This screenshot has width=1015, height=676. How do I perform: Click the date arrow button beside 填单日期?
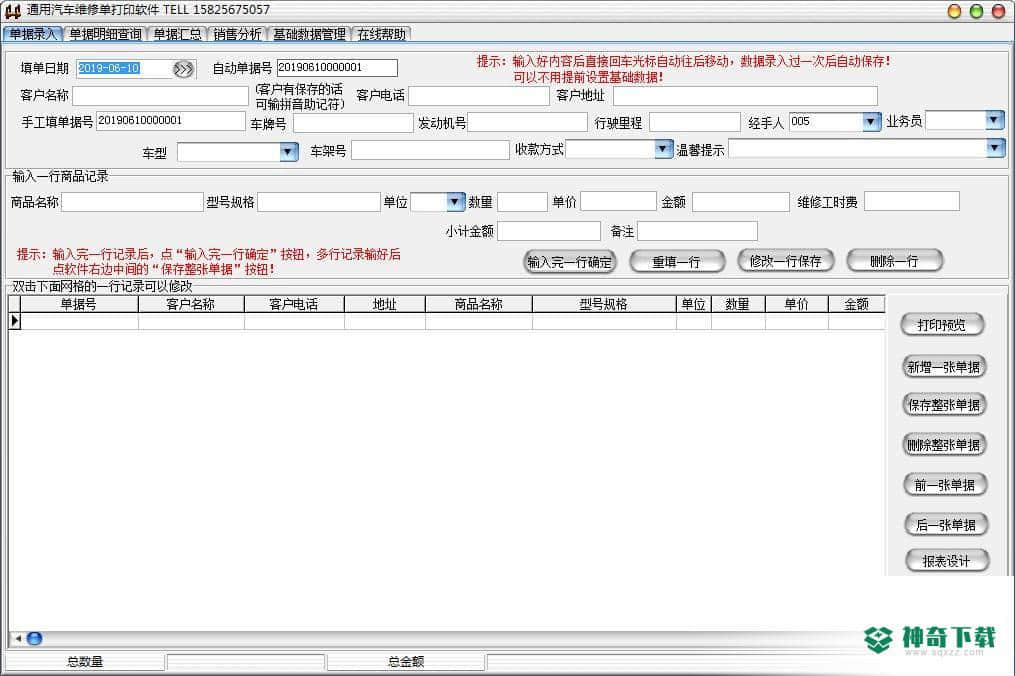click(183, 69)
